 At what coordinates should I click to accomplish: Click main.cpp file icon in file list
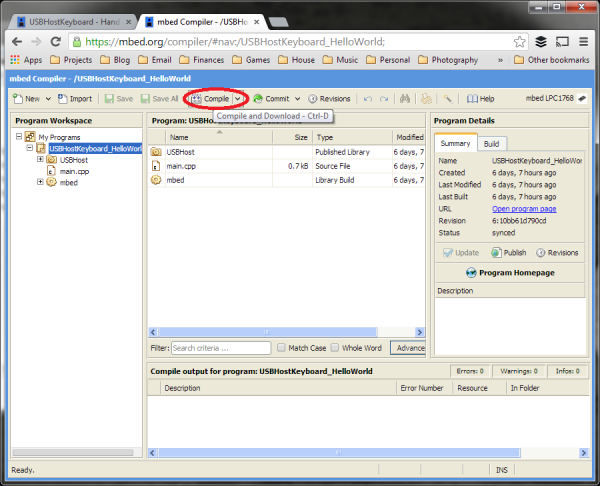pos(156,166)
